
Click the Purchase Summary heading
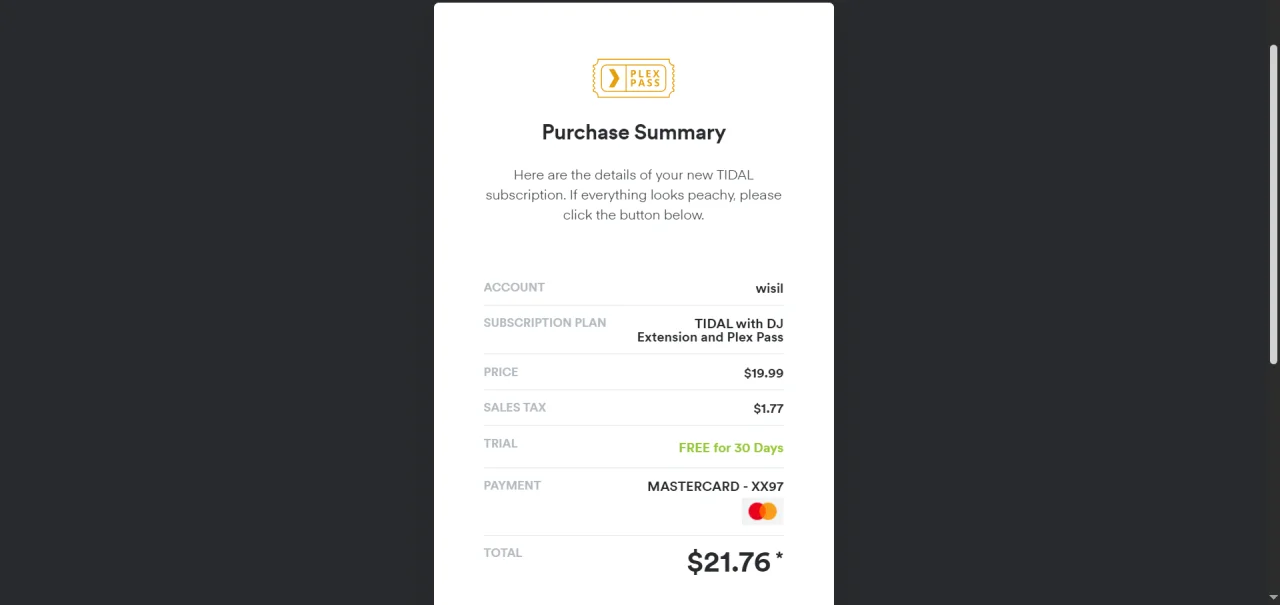coord(633,132)
